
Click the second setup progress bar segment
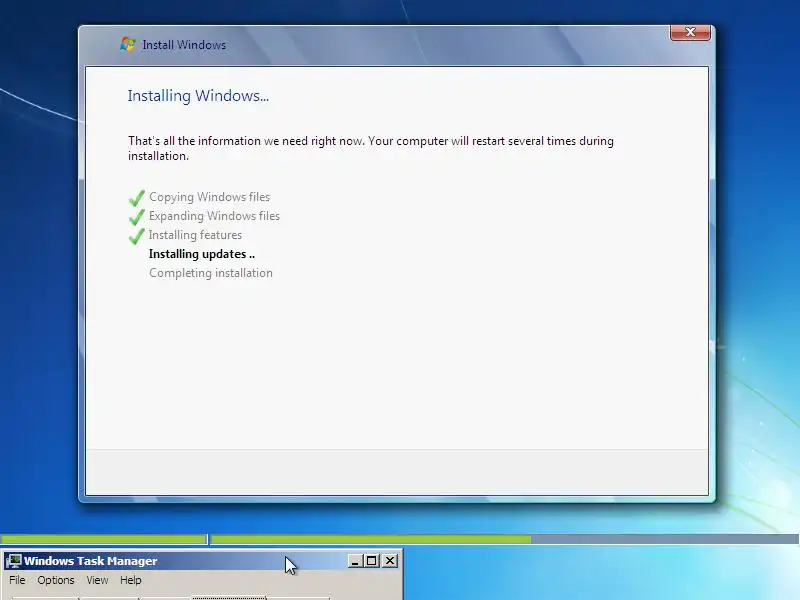pyautogui.click(x=505, y=539)
